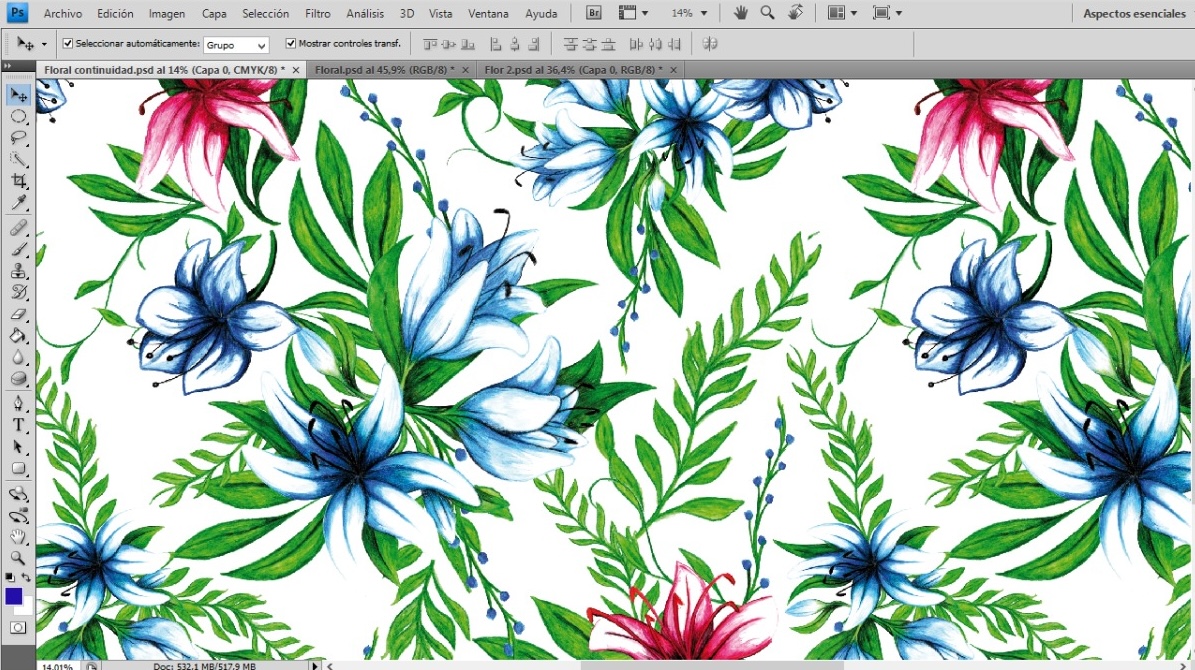Click the 14.01% zoom field in status bar
The height and width of the screenshot is (670, 1195).
point(57,665)
